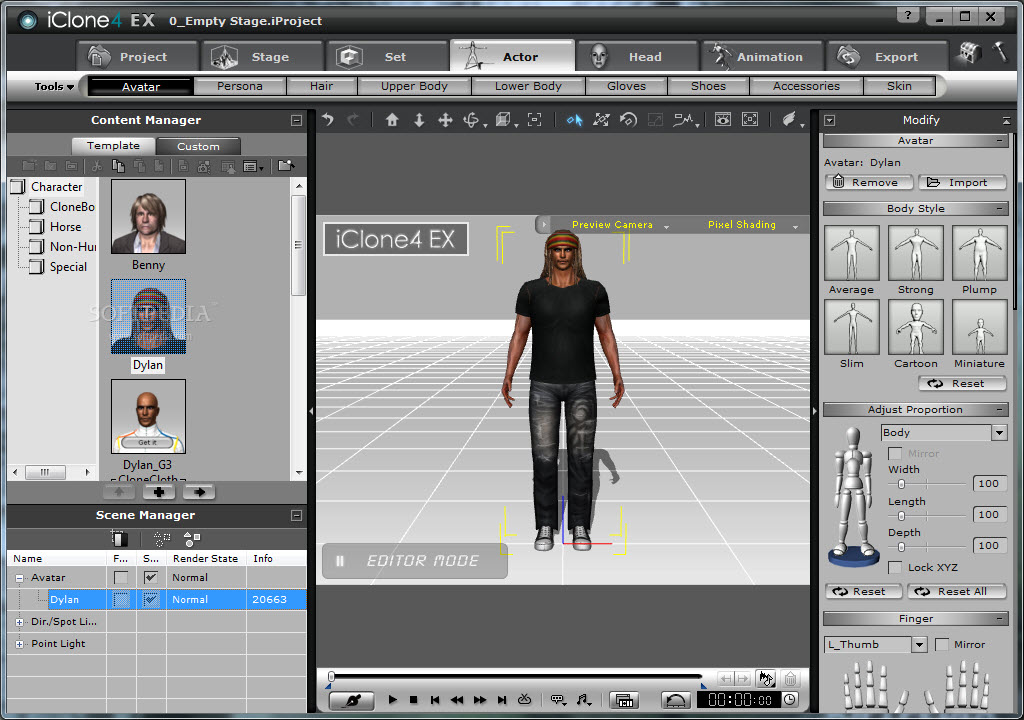
Task: Choose the Plump body style thumbnail
Action: (980, 253)
